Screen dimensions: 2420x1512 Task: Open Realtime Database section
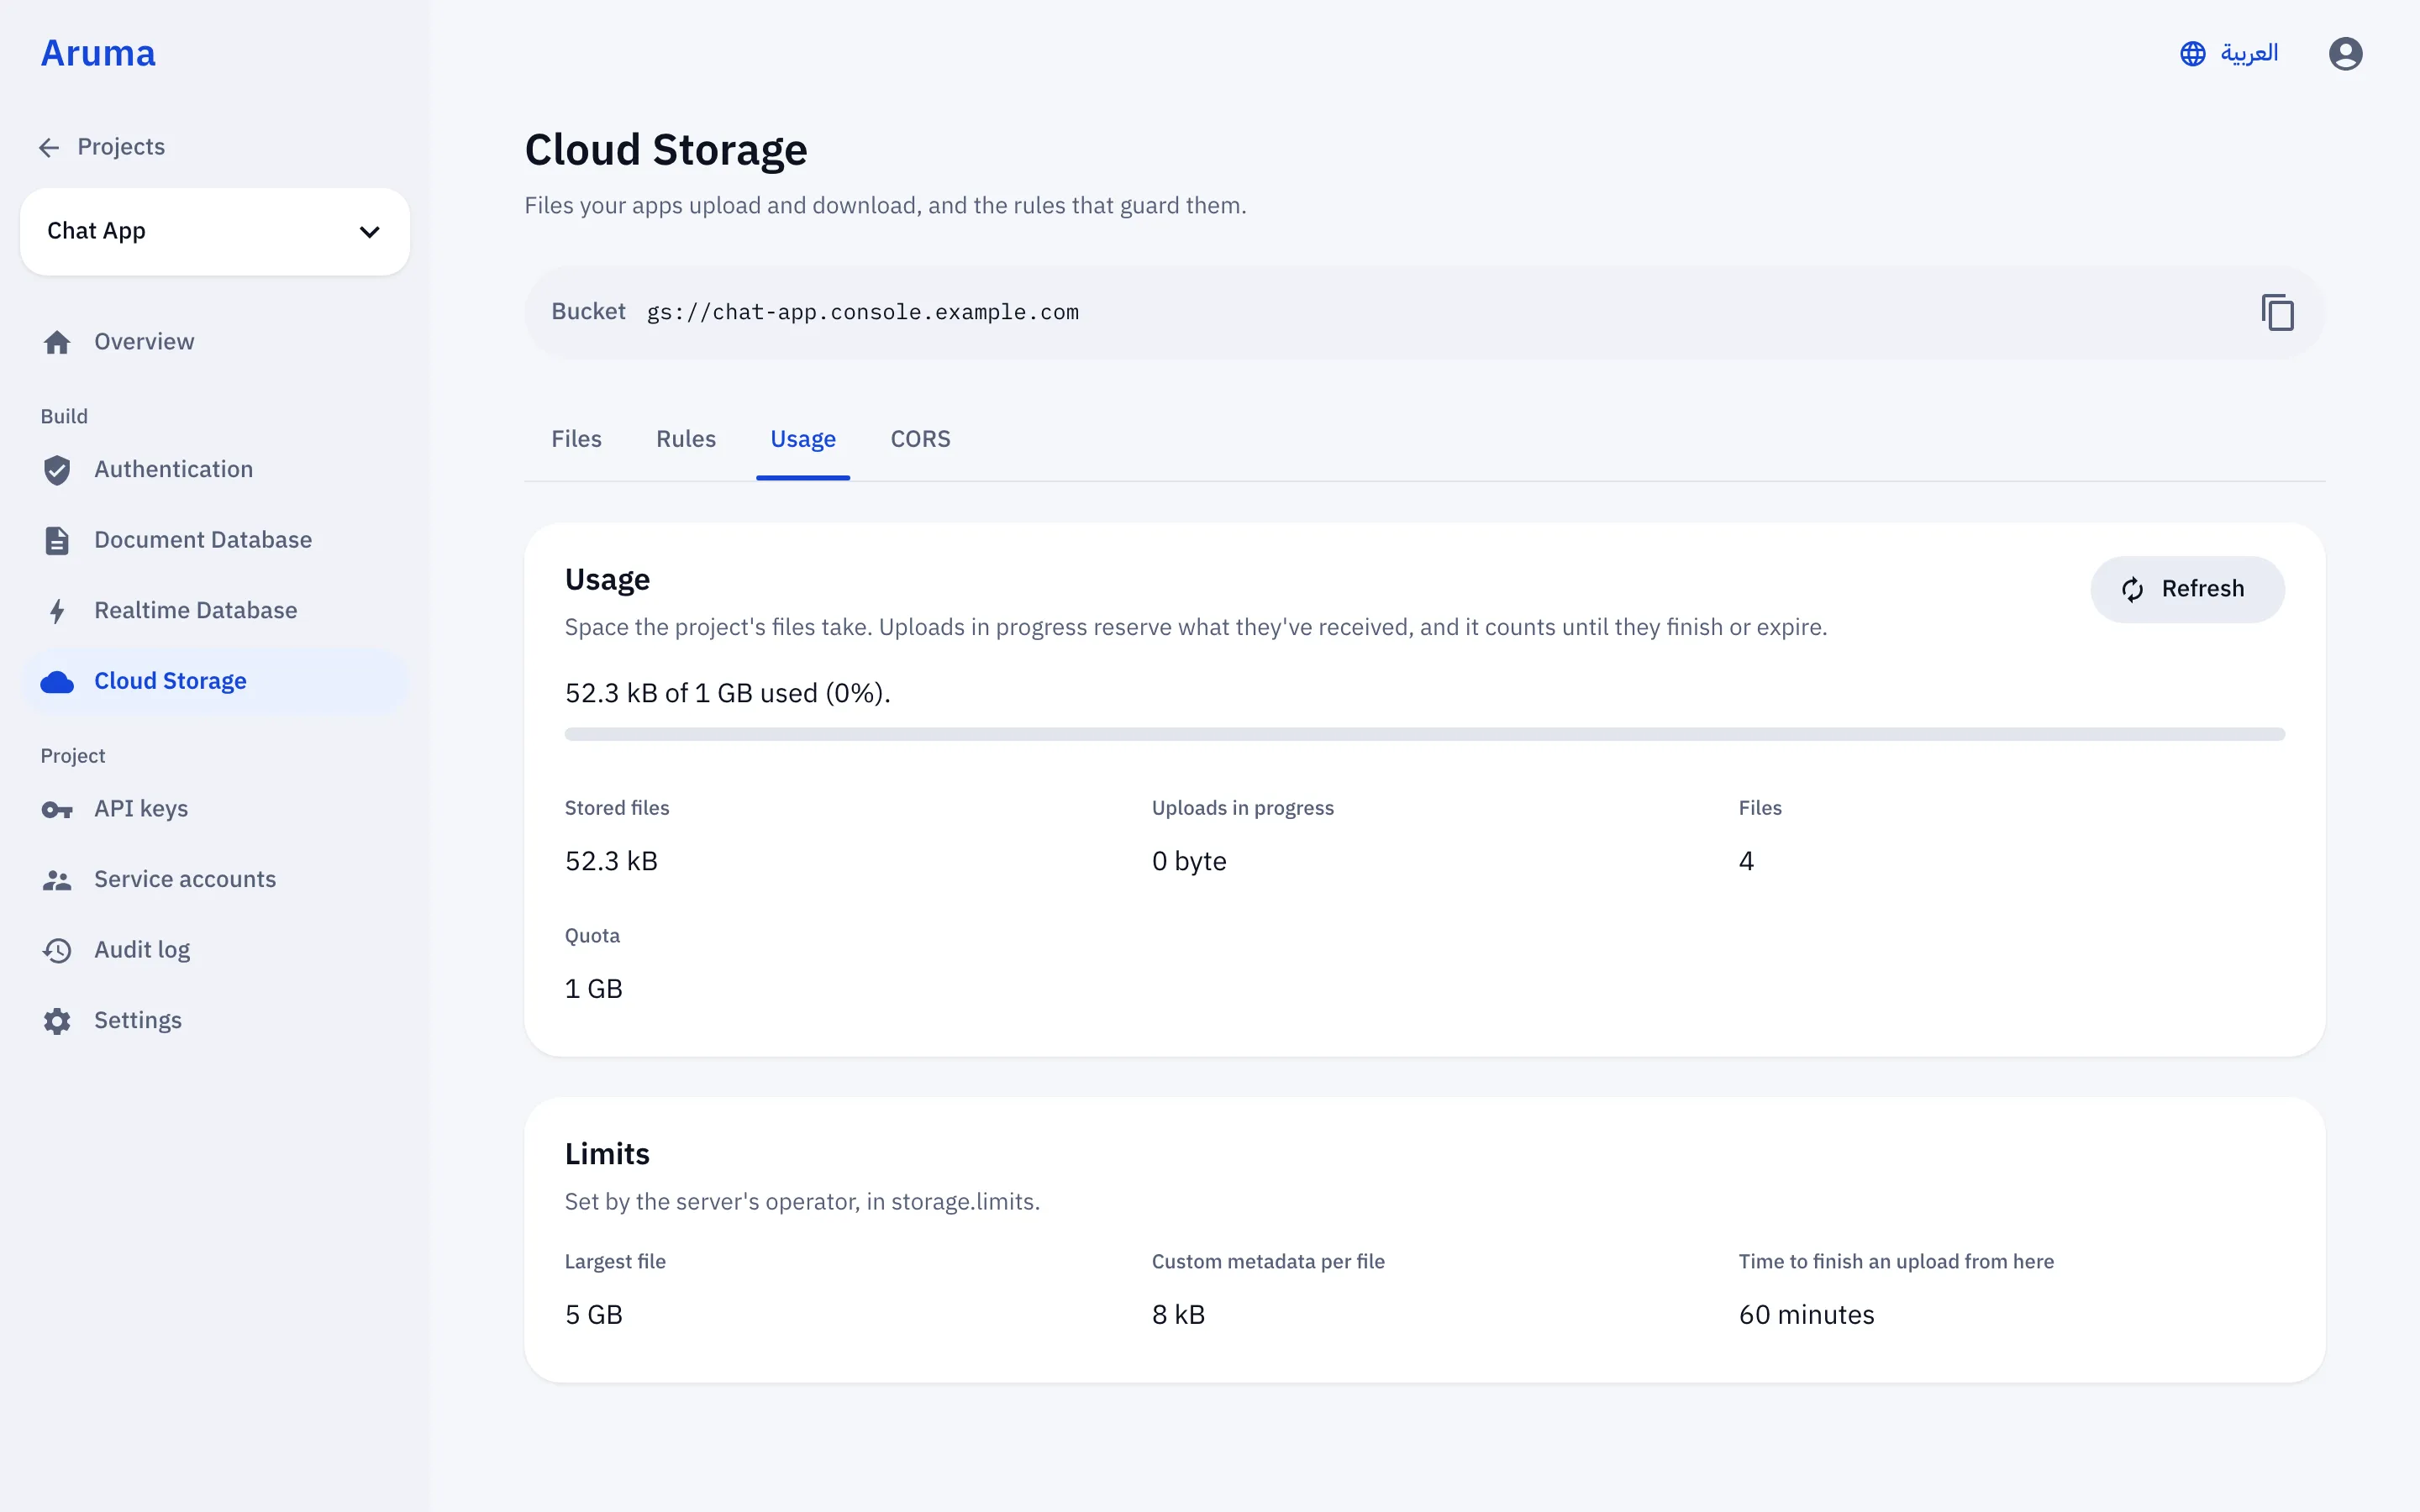(214, 610)
